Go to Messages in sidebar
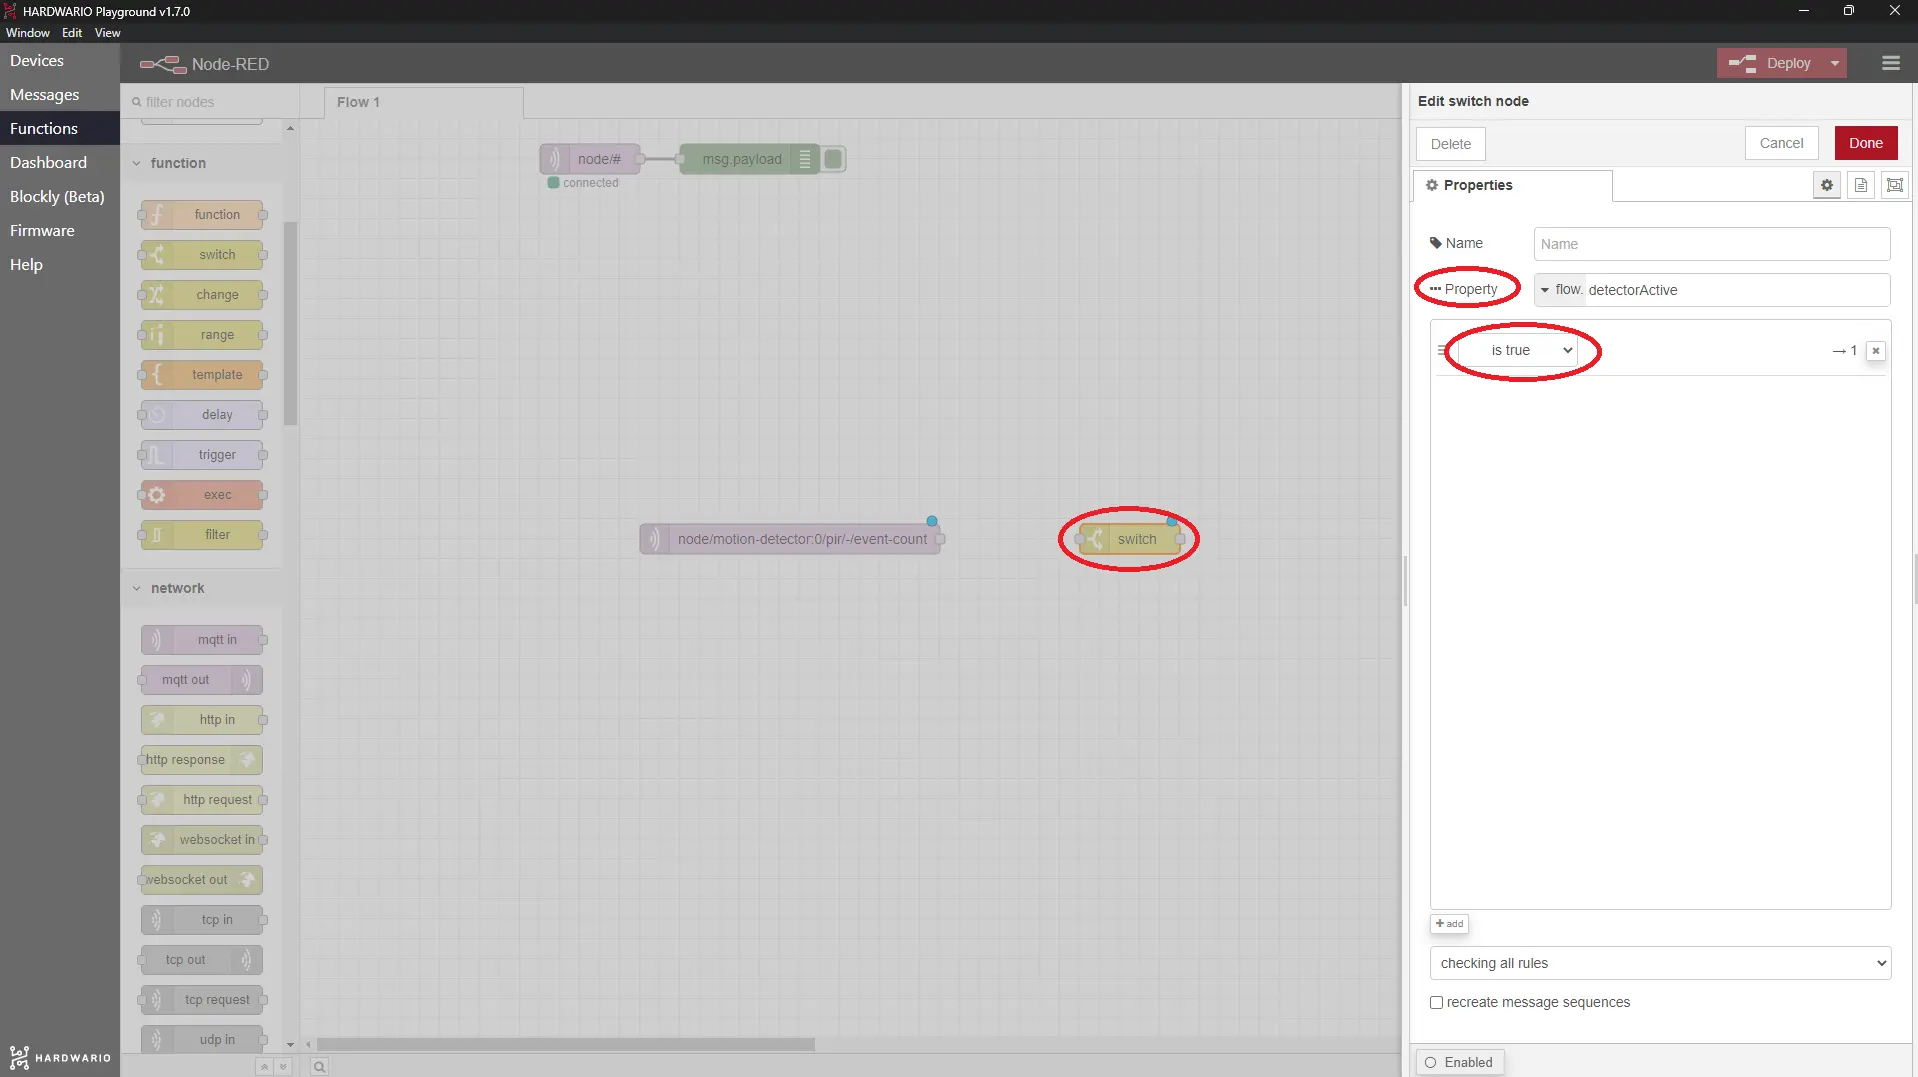This screenshot has width=1918, height=1077. pos(60,95)
